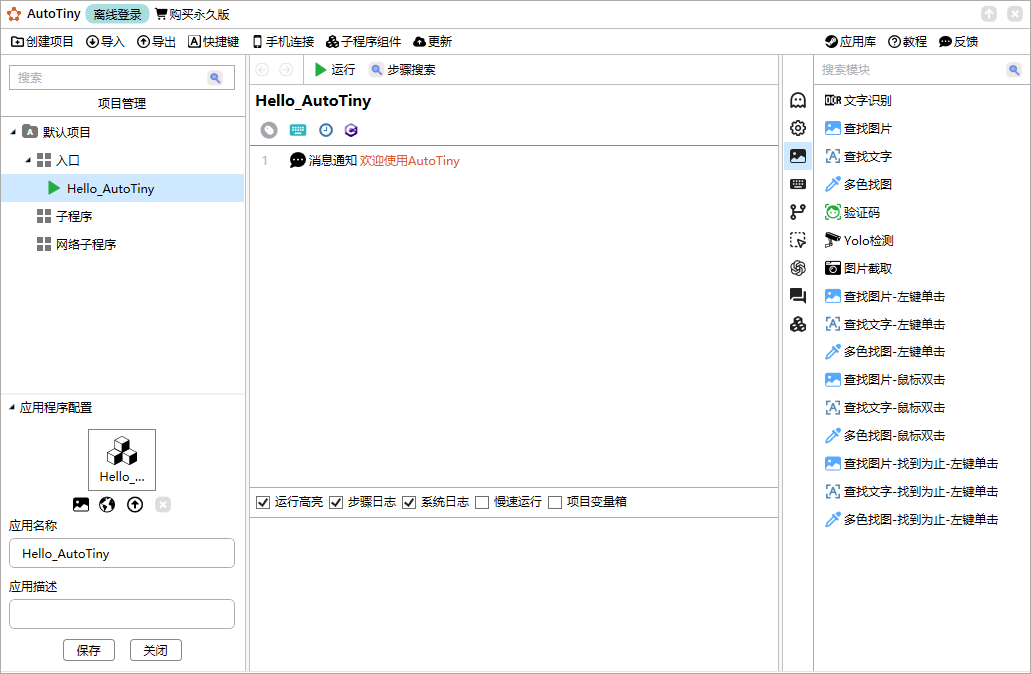Click the 应用描述 input field
The image size is (1031, 674).
pyautogui.click(x=122, y=614)
